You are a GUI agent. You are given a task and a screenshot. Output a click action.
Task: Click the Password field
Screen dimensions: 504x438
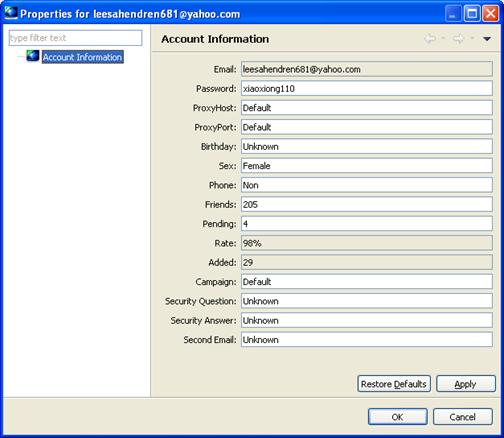click(x=367, y=89)
